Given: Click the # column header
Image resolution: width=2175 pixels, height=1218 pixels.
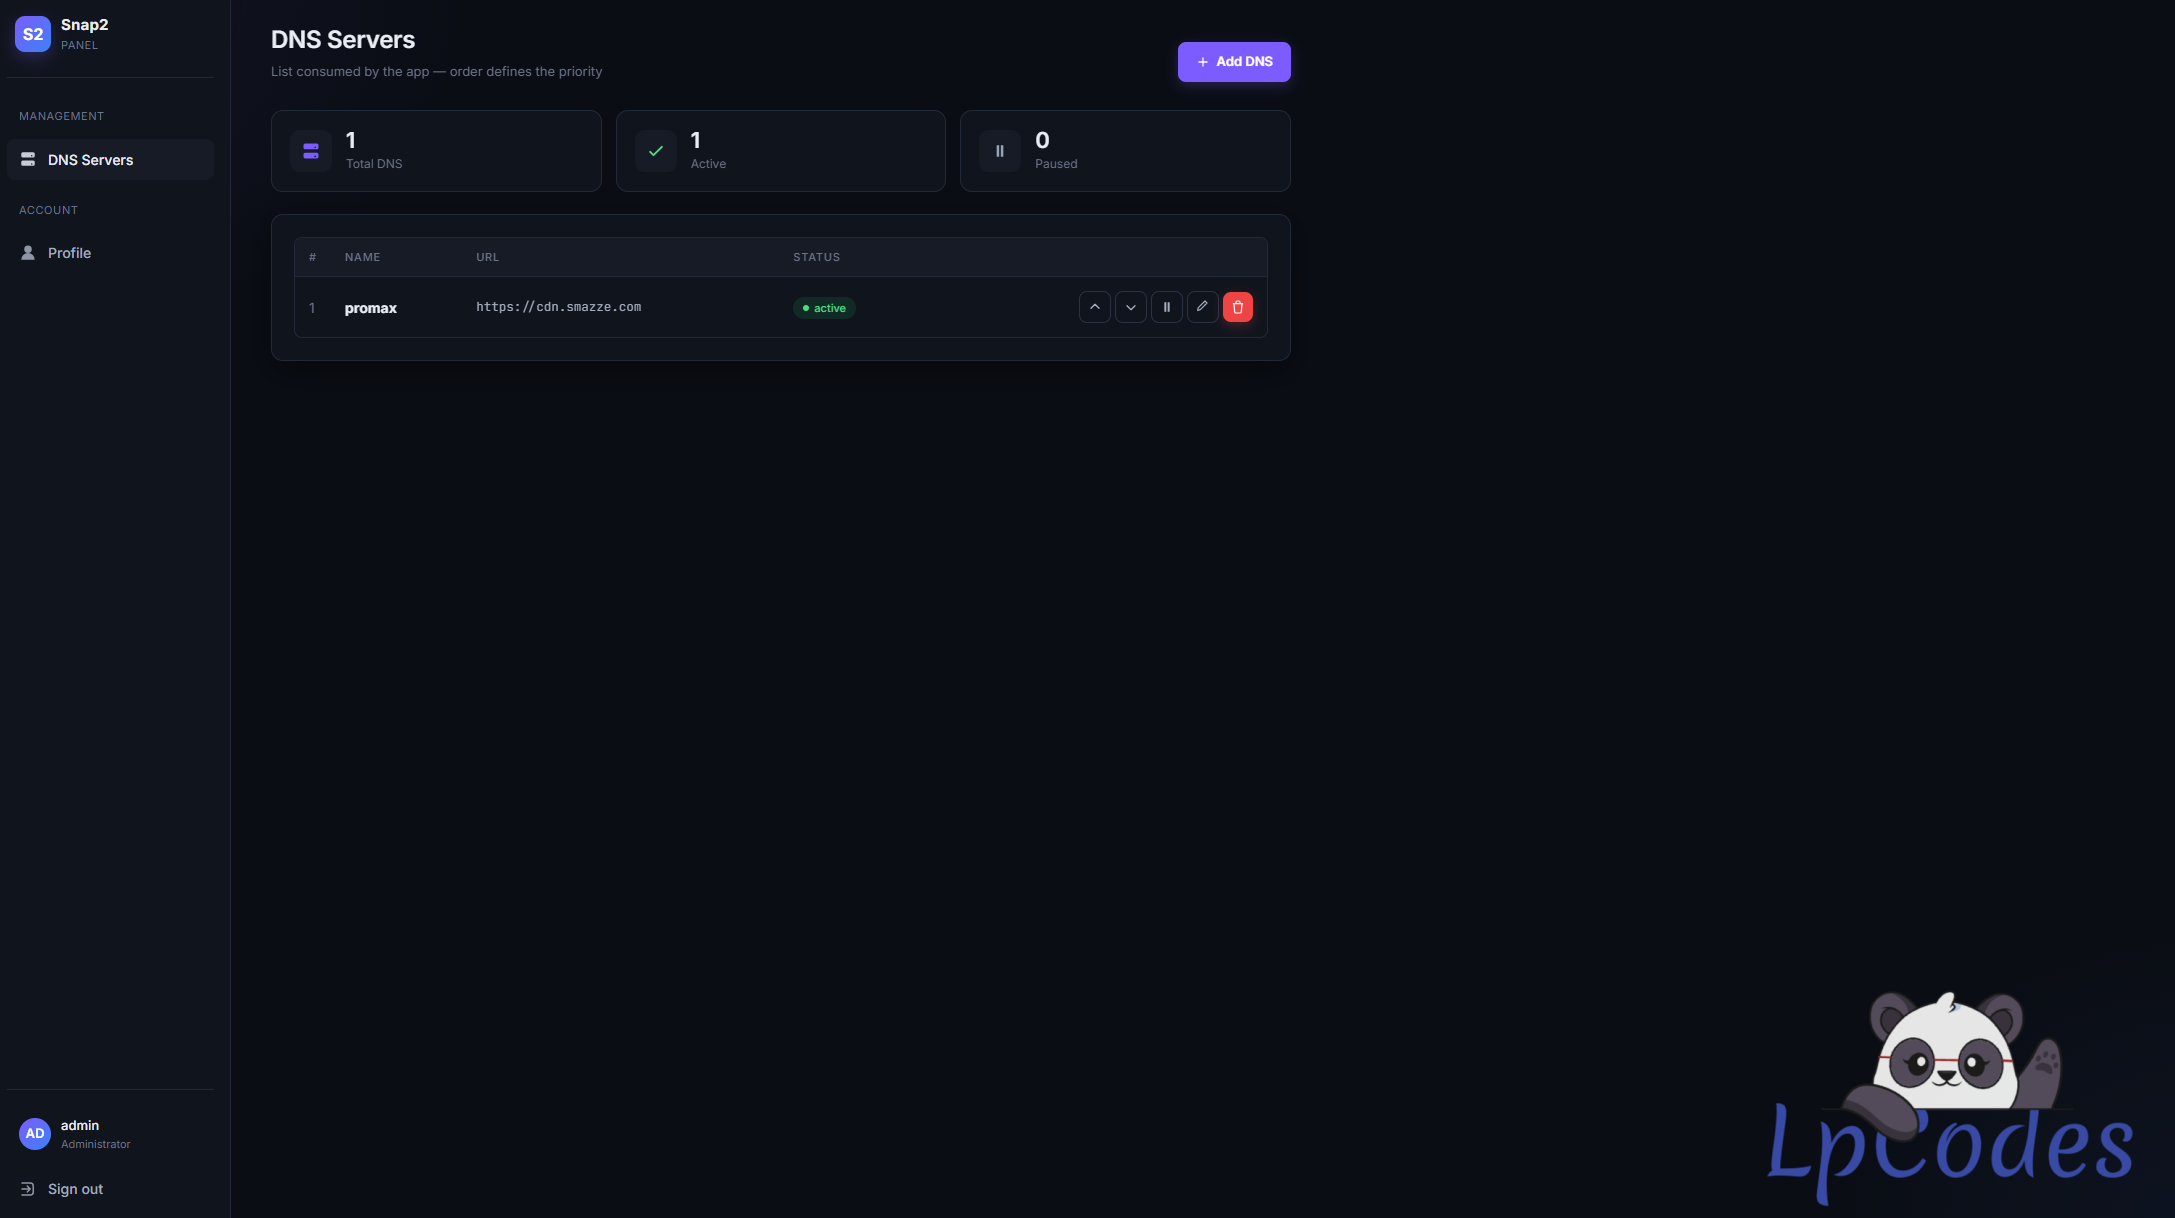Looking at the screenshot, I should coord(313,257).
